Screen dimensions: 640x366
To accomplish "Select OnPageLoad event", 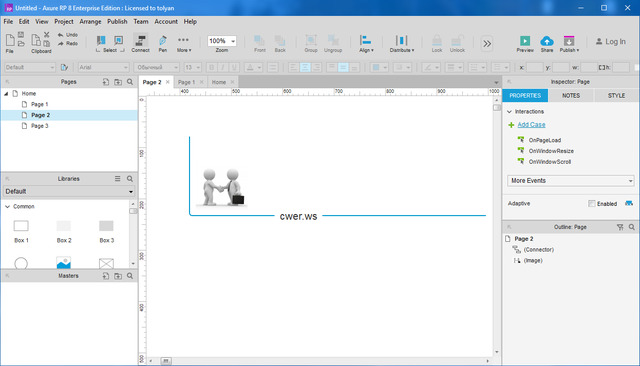I will click(x=544, y=140).
